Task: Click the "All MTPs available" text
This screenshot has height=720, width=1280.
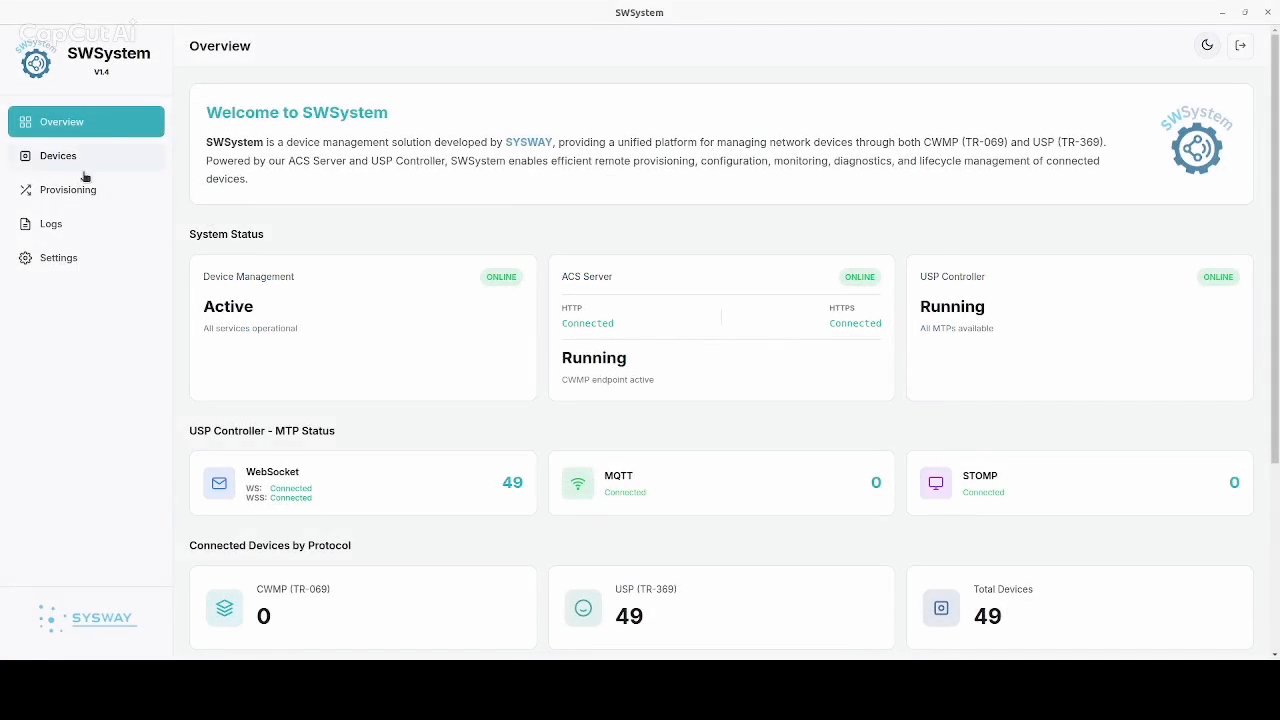Action: click(x=957, y=328)
